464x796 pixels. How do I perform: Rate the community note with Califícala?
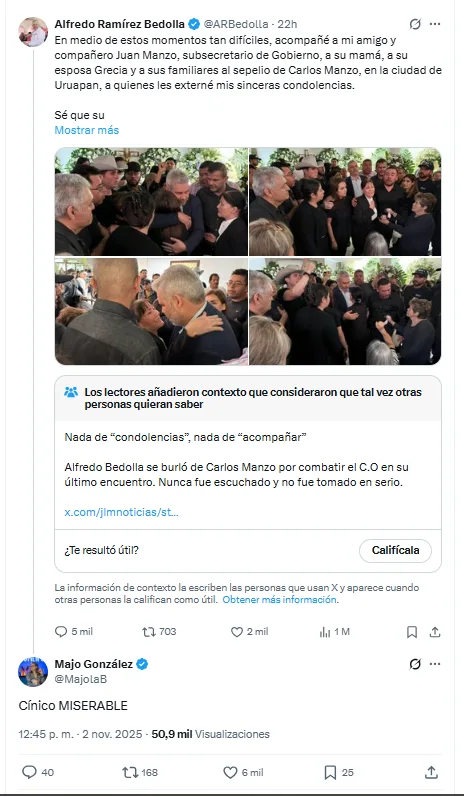coord(395,551)
